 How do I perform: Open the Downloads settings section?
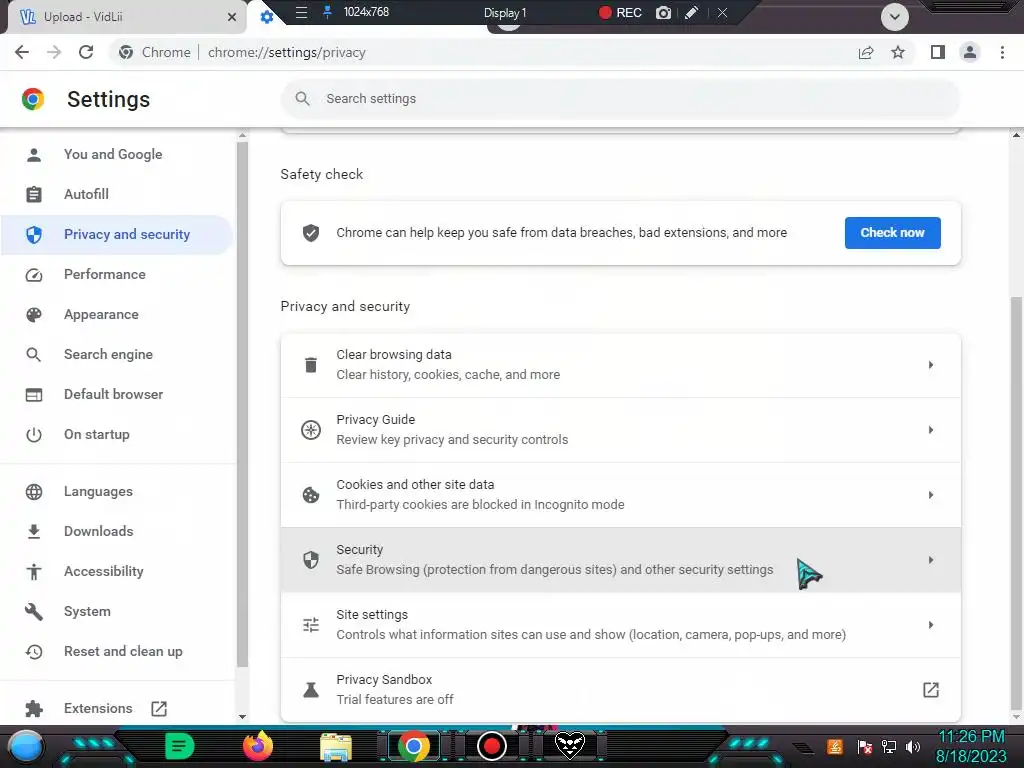(x=116, y=532)
